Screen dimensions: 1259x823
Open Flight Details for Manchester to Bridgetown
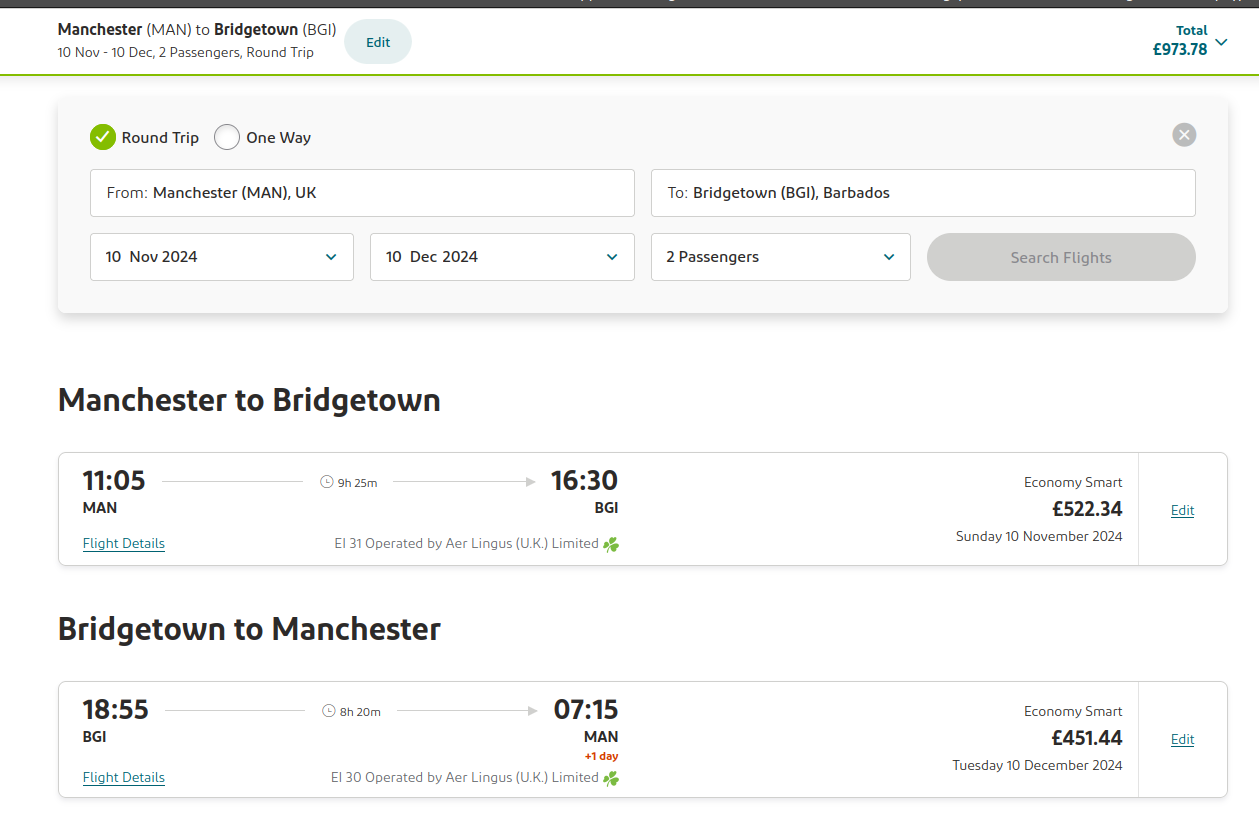tap(124, 544)
